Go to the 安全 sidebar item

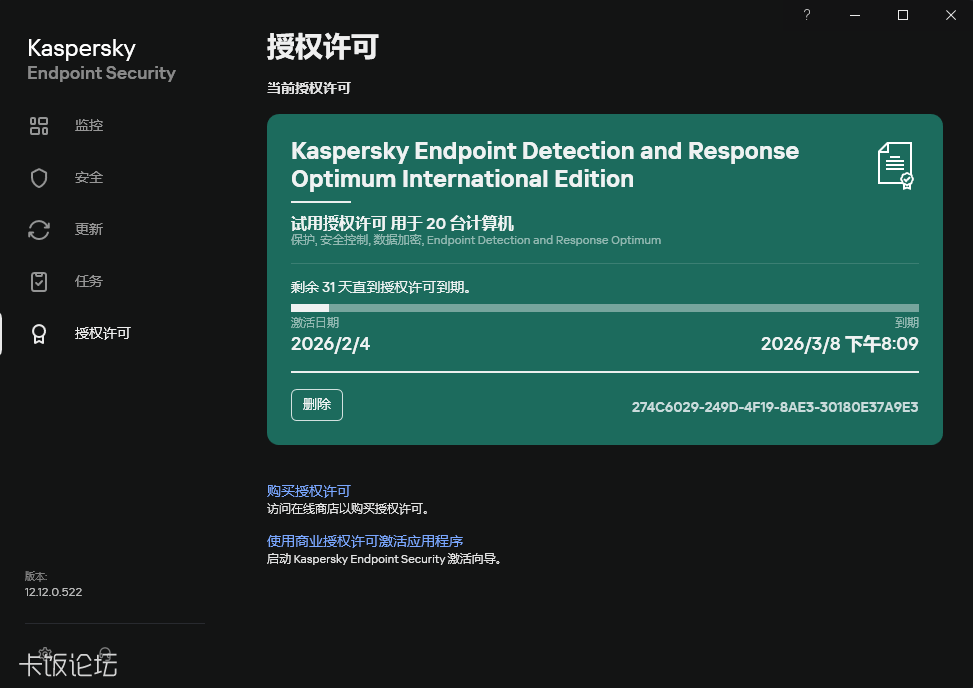pyautogui.click(x=89, y=178)
